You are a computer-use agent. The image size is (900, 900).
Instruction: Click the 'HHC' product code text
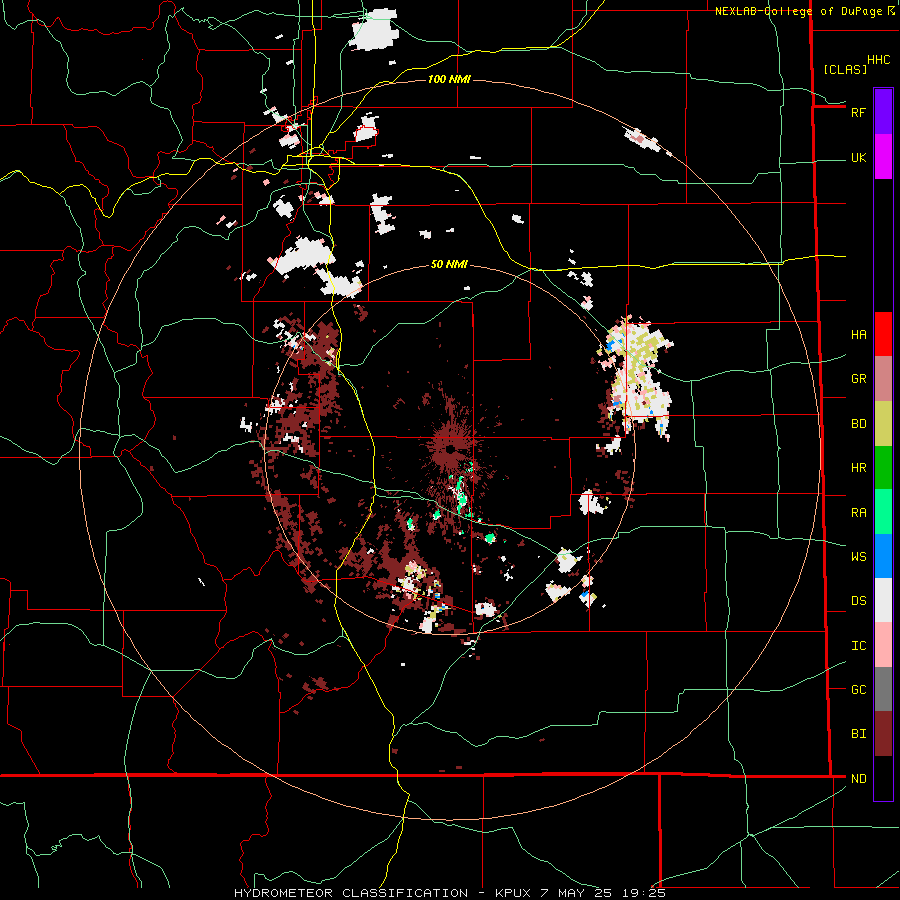pyautogui.click(x=878, y=60)
